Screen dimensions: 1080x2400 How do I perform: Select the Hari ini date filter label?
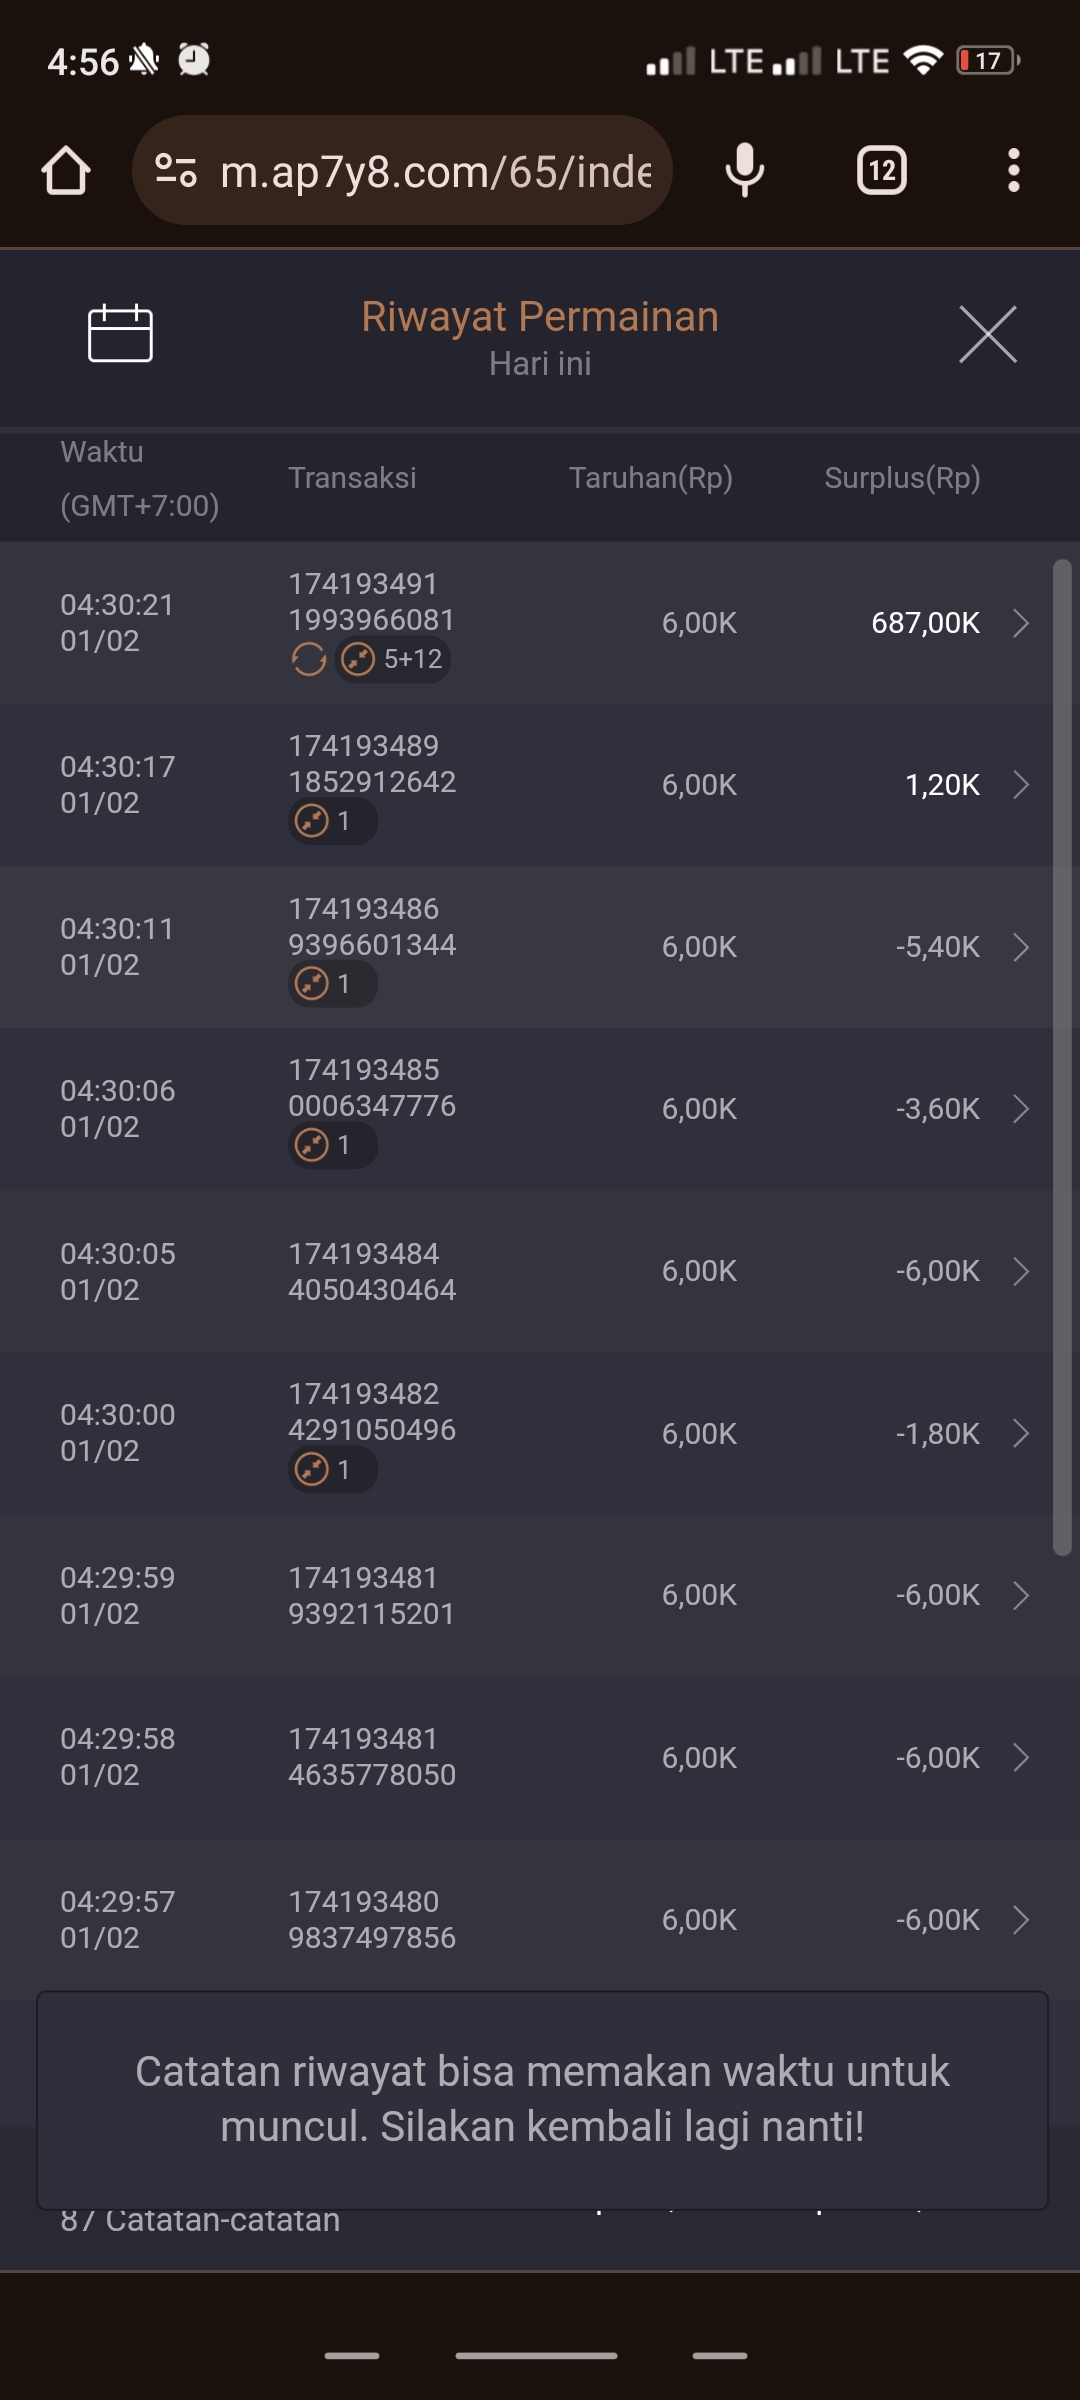(x=540, y=364)
